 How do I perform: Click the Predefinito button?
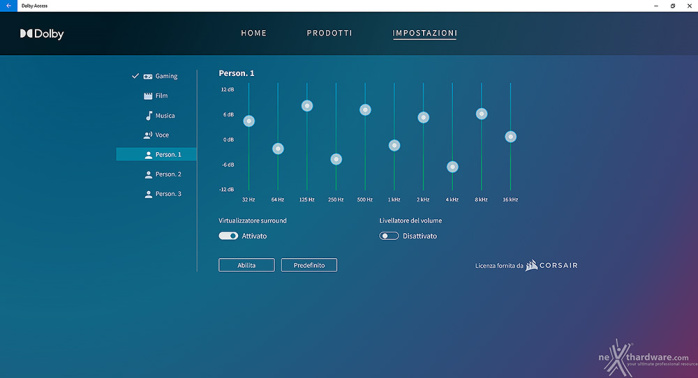(x=309, y=265)
